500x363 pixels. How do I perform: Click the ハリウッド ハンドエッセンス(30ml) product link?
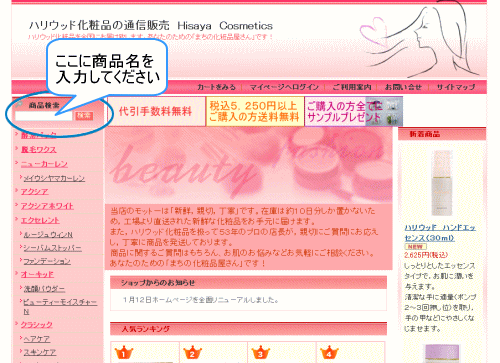(x=440, y=233)
